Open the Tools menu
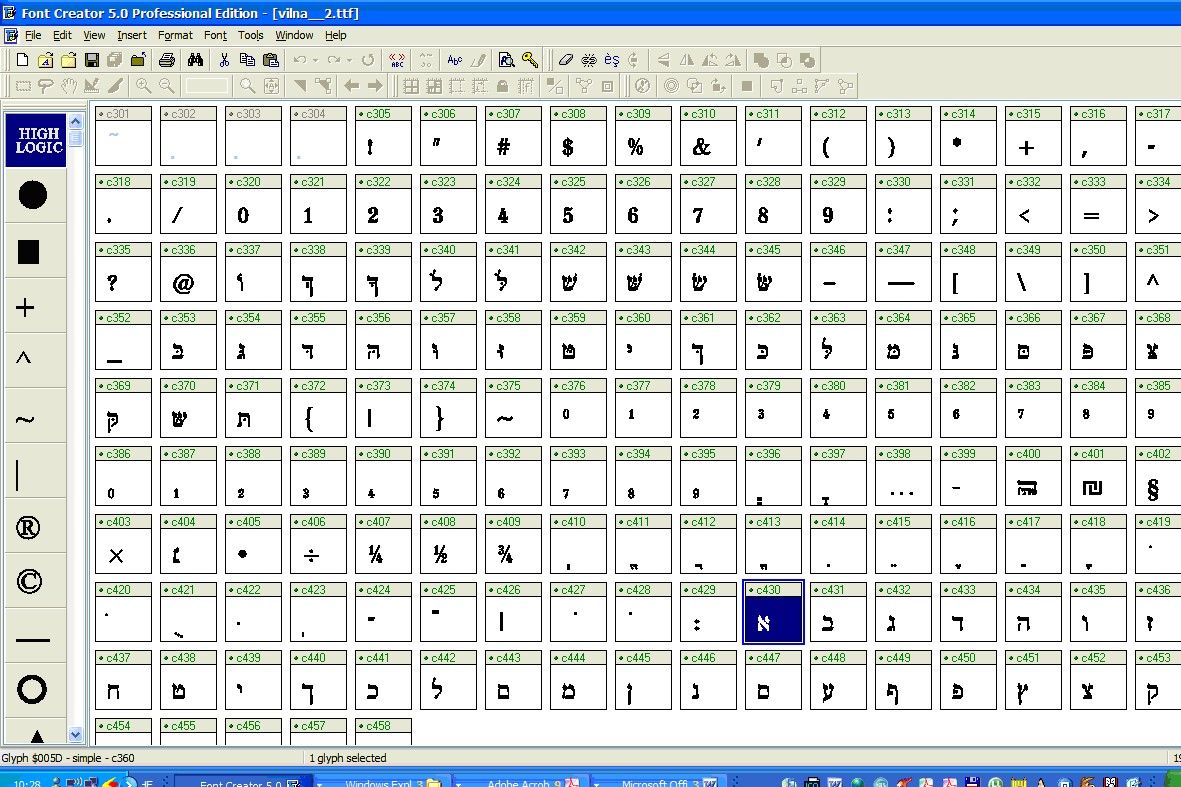The image size is (1181, 787). [x=251, y=35]
